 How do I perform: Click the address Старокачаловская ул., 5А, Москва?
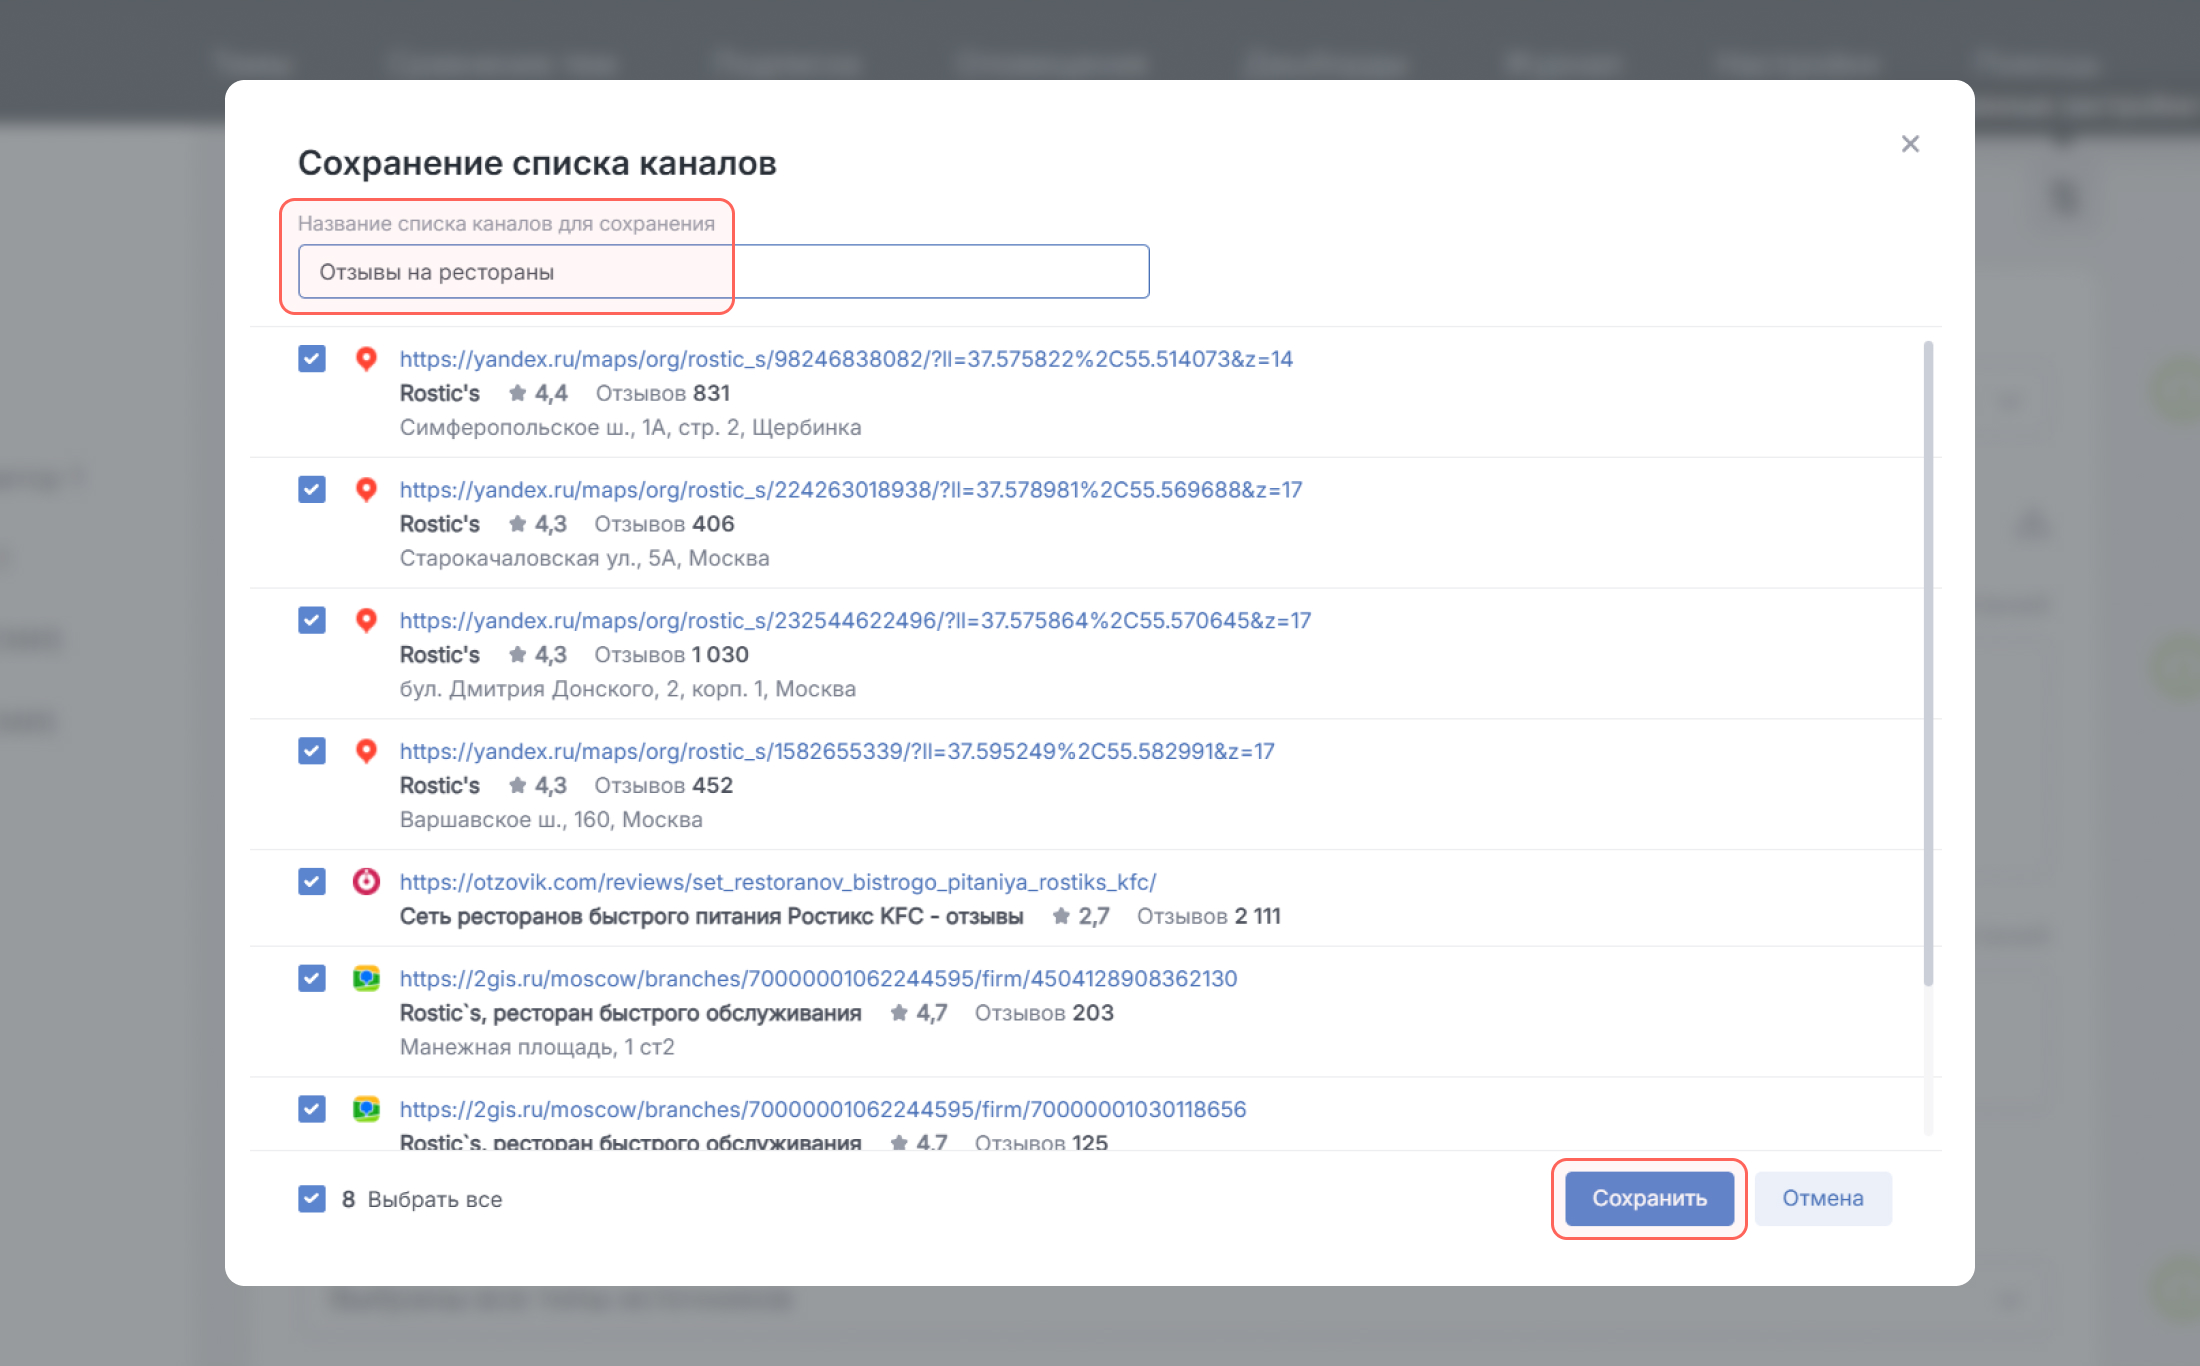coord(584,558)
